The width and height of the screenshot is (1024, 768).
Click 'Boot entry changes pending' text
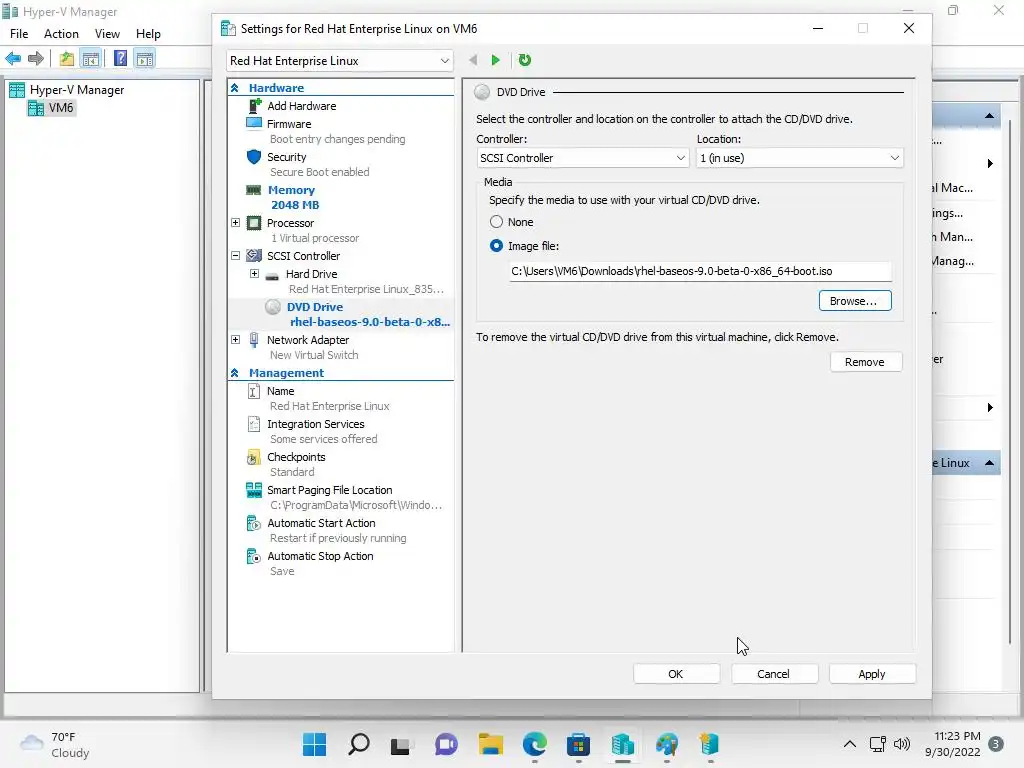[338, 139]
